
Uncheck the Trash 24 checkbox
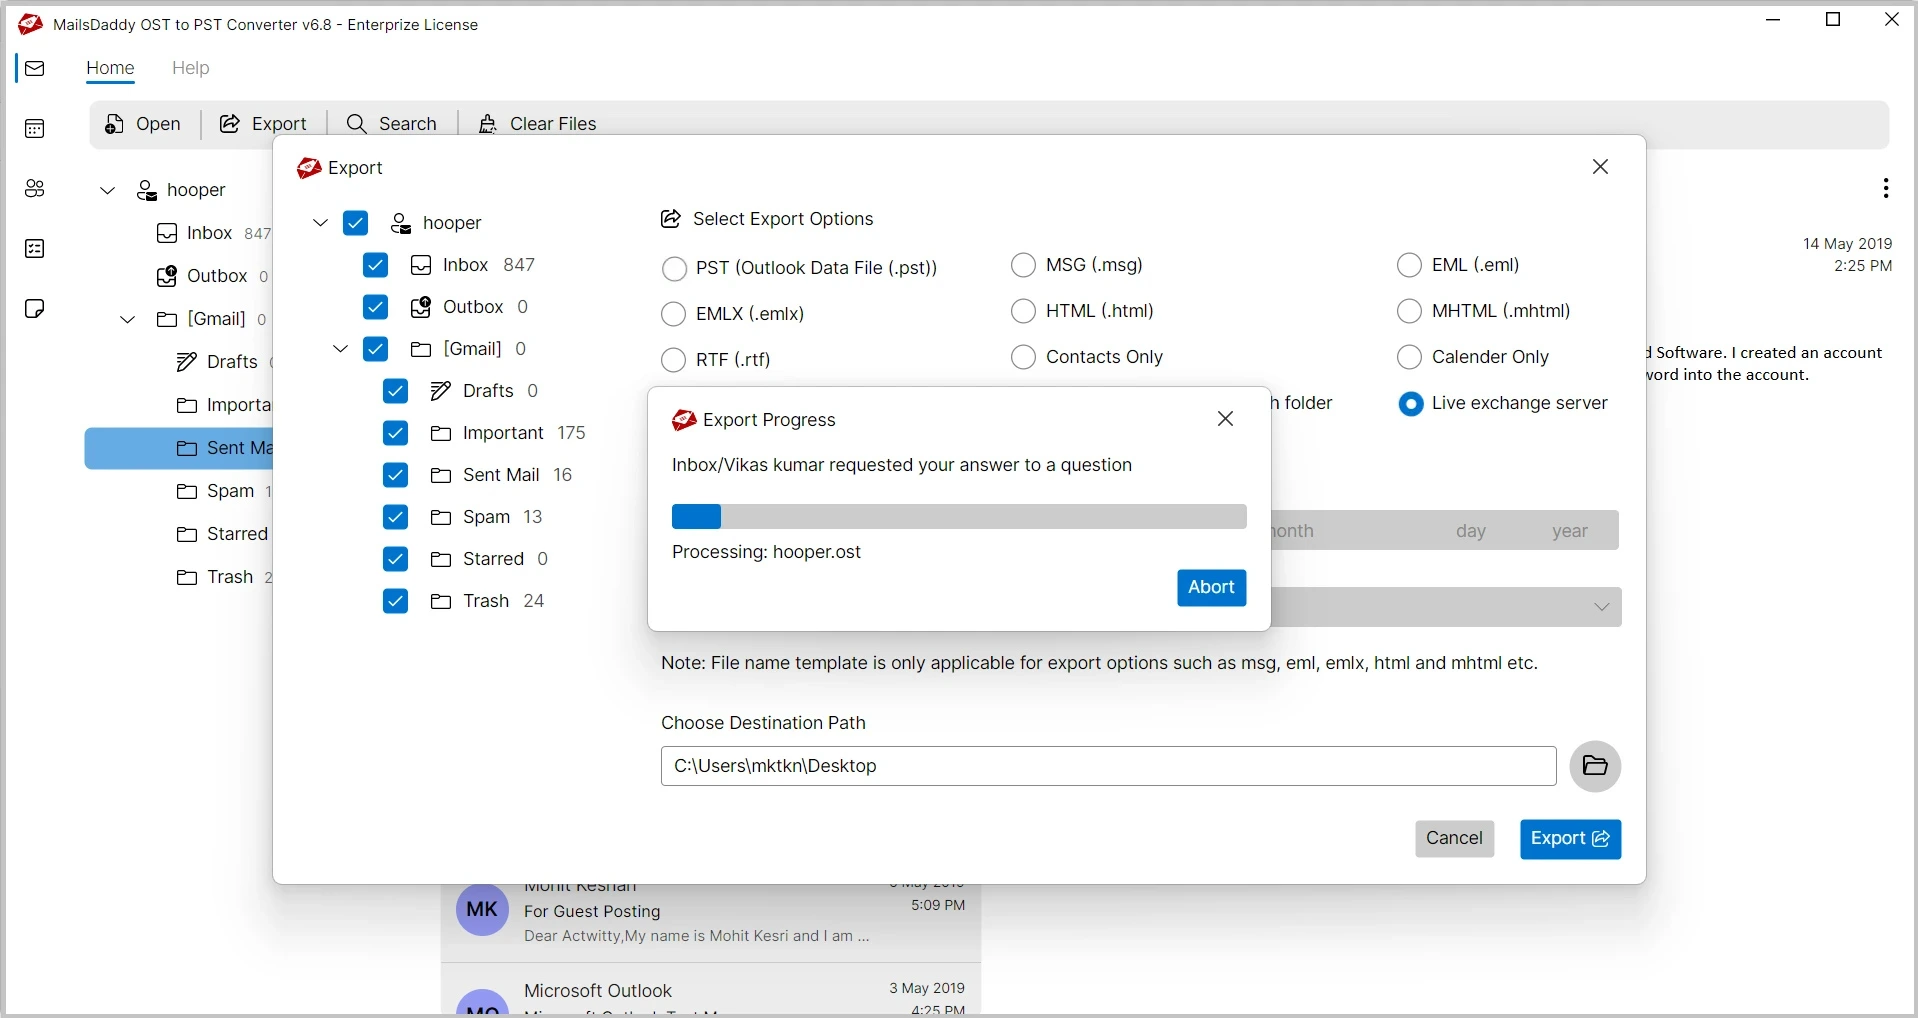(x=396, y=601)
